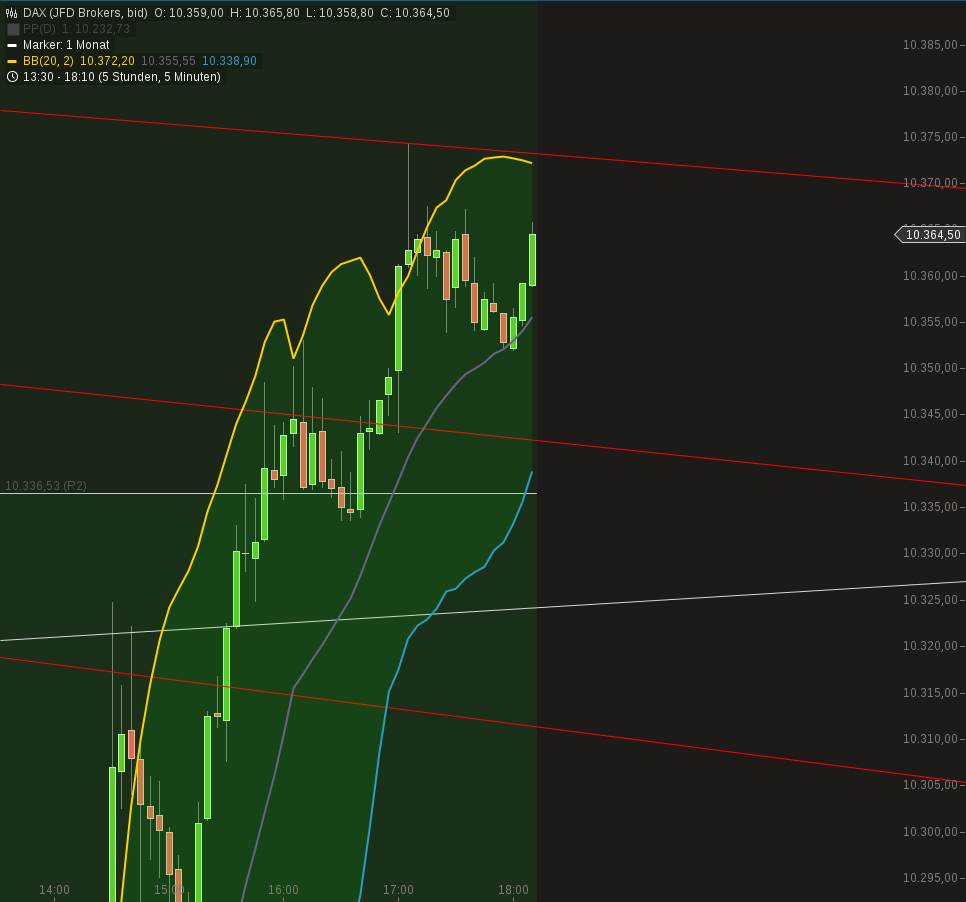The image size is (966, 902).
Task: Click the Marker: 1 Monat label
Action: pyautogui.click(x=66, y=45)
